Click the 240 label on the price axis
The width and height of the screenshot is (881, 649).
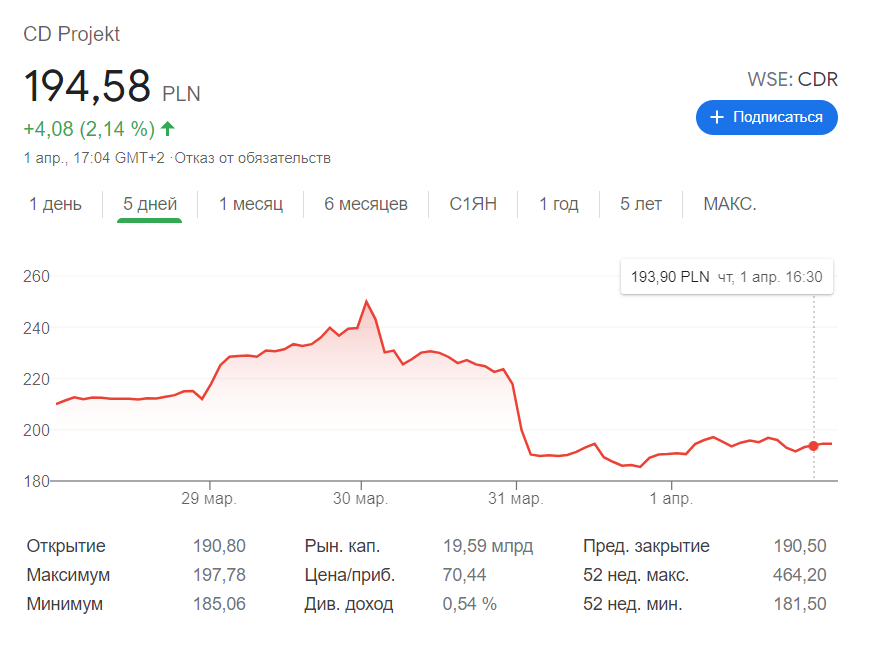tap(37, 328)
